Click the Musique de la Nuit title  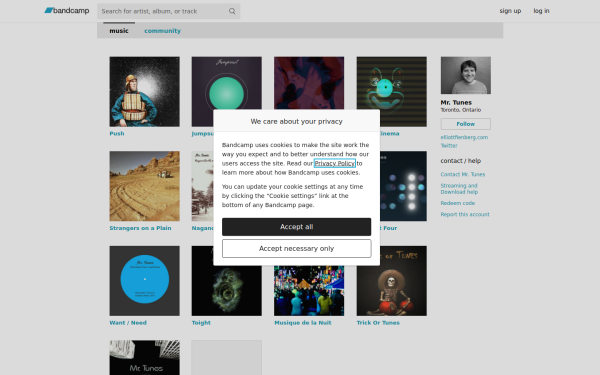[303, 323]
